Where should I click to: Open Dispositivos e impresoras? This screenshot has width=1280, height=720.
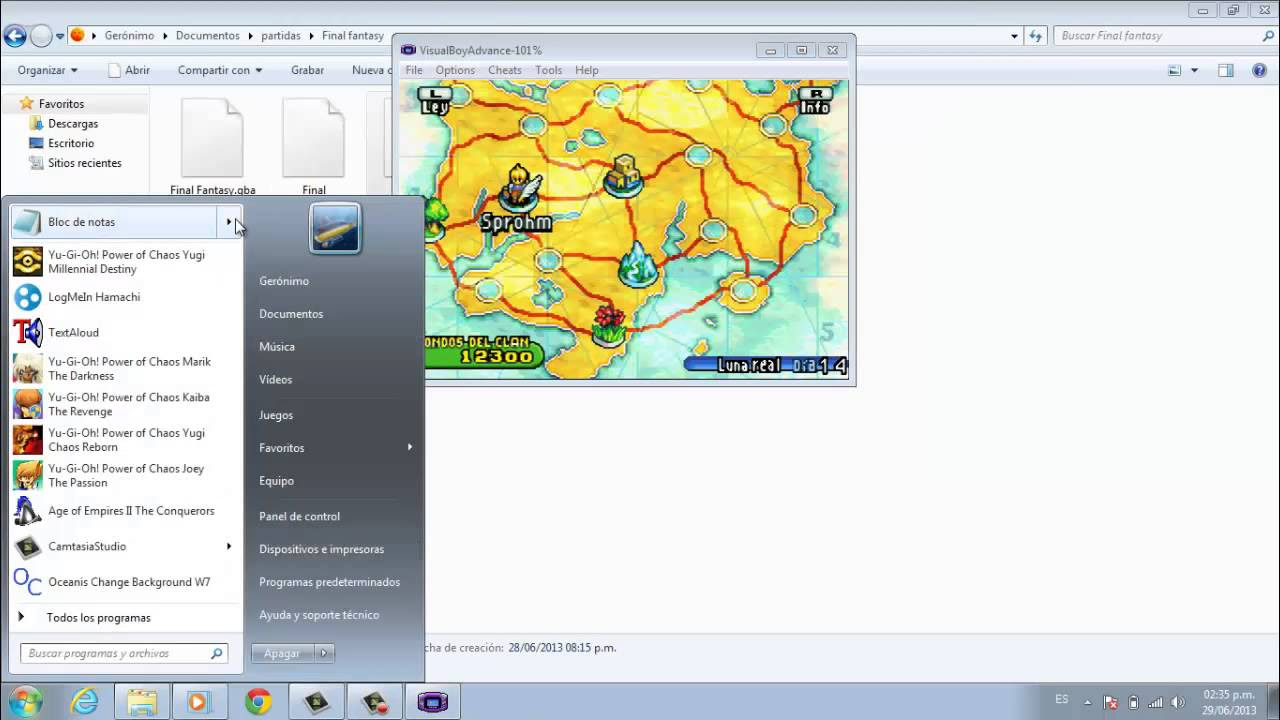click(322, 549)
